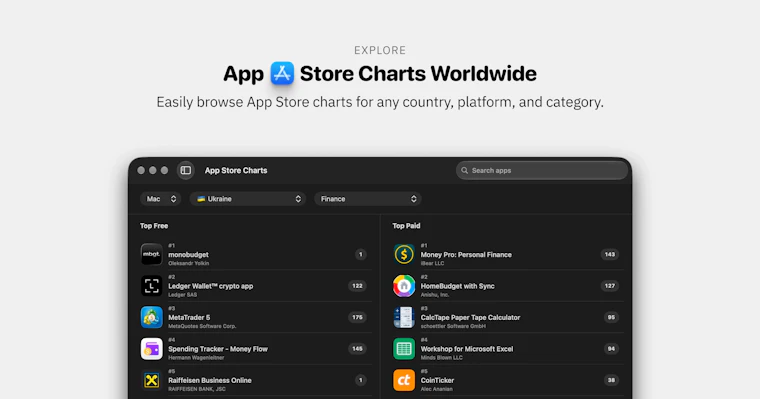The height and width of the screenshot is (399, 760).
Task: Open the HomeBudget with Sync icon
Action: tap(404, 286)
